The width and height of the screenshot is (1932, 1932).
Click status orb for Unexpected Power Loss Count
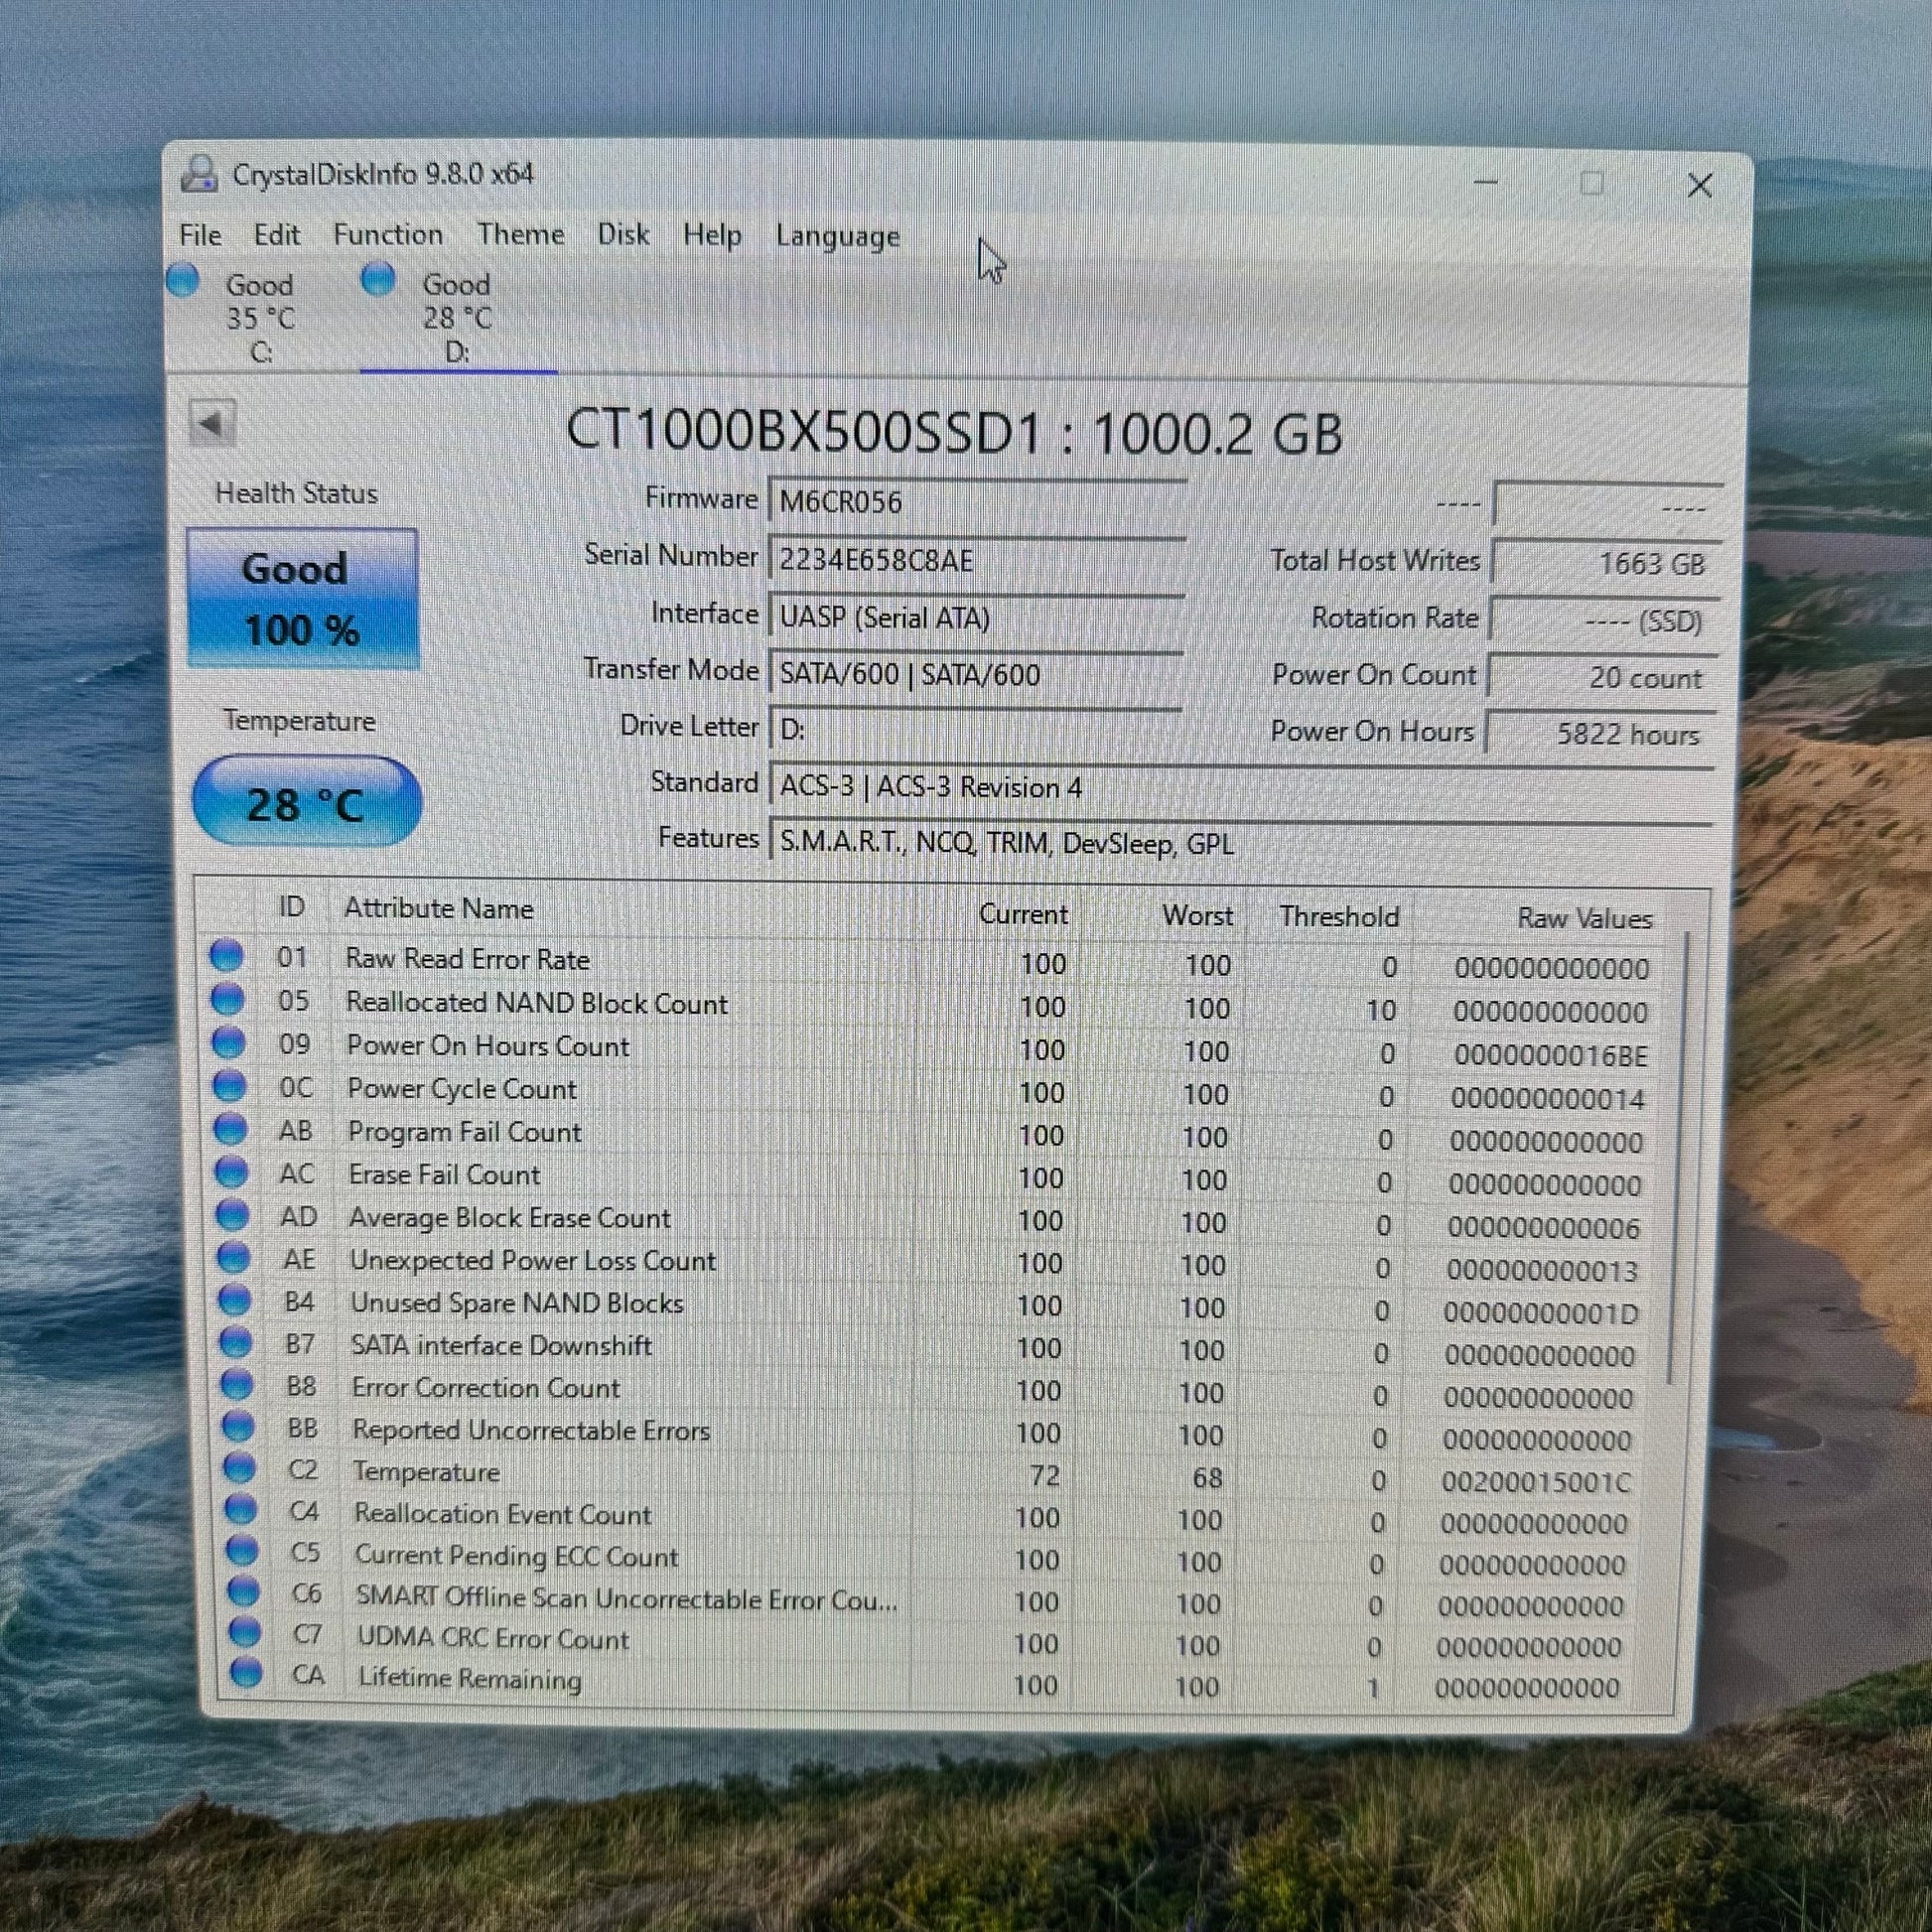(x=233, y=1258)
